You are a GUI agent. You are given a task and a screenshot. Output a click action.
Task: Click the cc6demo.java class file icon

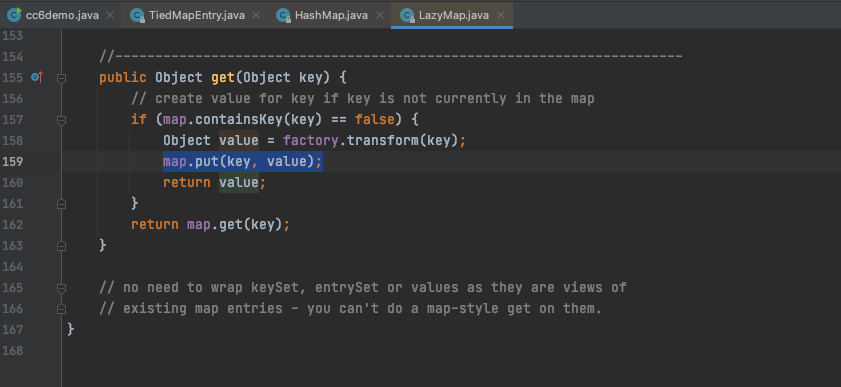14,15
